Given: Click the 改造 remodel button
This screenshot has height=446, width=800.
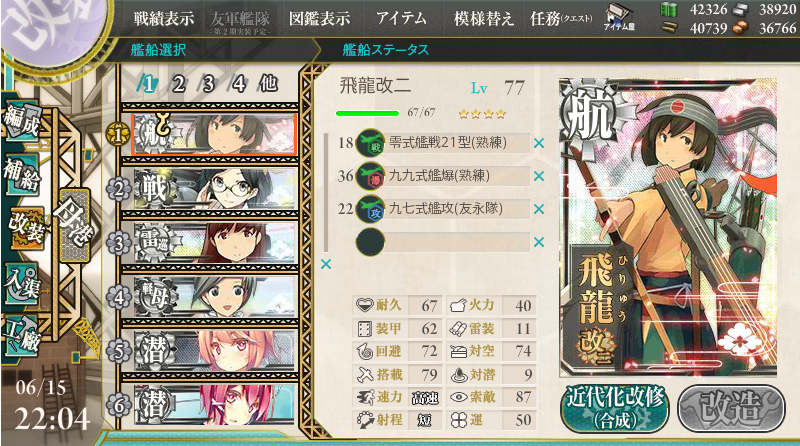Looking at the screenshot, I should [x=731, y=408].
